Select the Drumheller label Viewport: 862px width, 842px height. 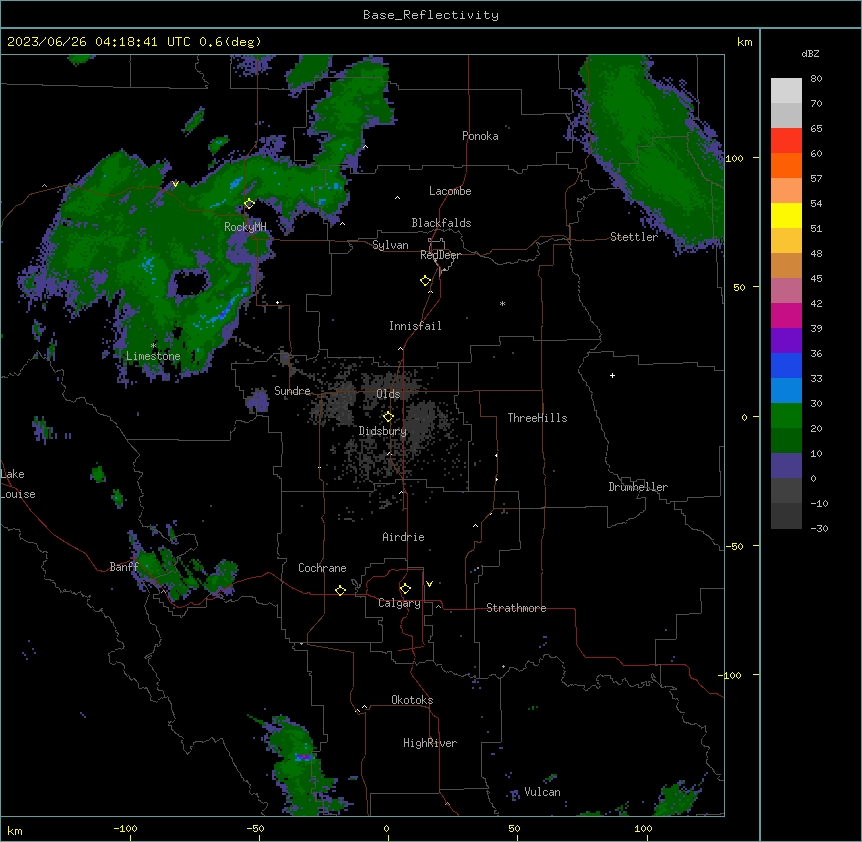point(638,487)
